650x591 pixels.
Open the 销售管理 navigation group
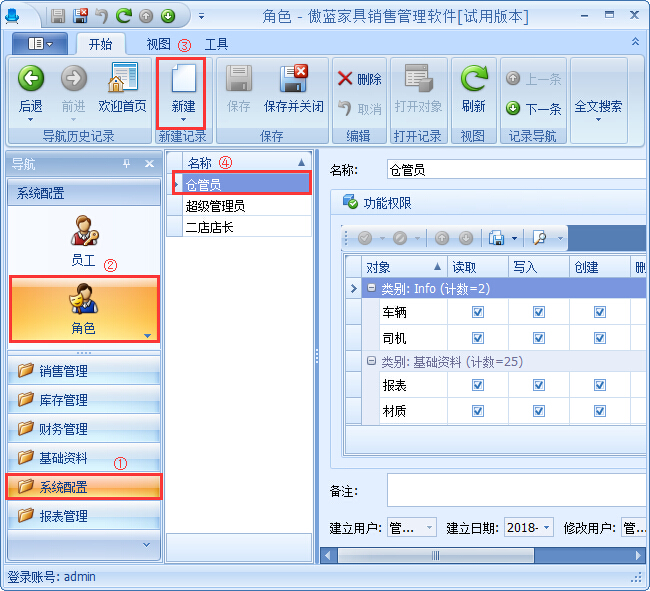(63, 371)
